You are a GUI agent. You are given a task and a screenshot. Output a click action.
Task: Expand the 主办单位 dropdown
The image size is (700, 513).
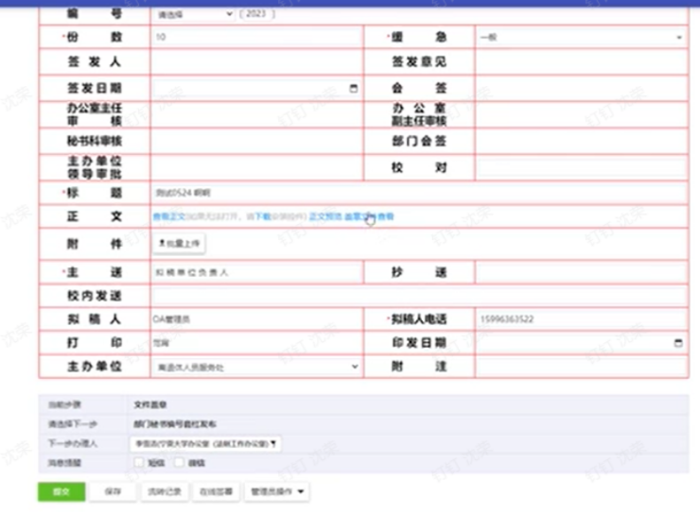(256, 367)
